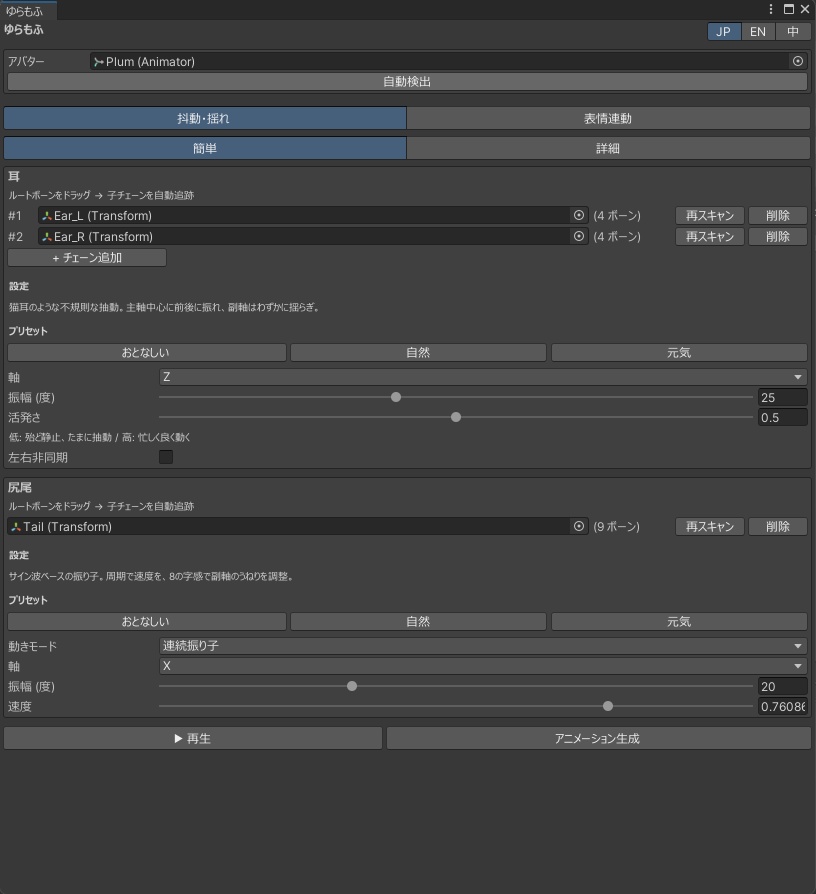Switch language to JP

coord(724,31)
